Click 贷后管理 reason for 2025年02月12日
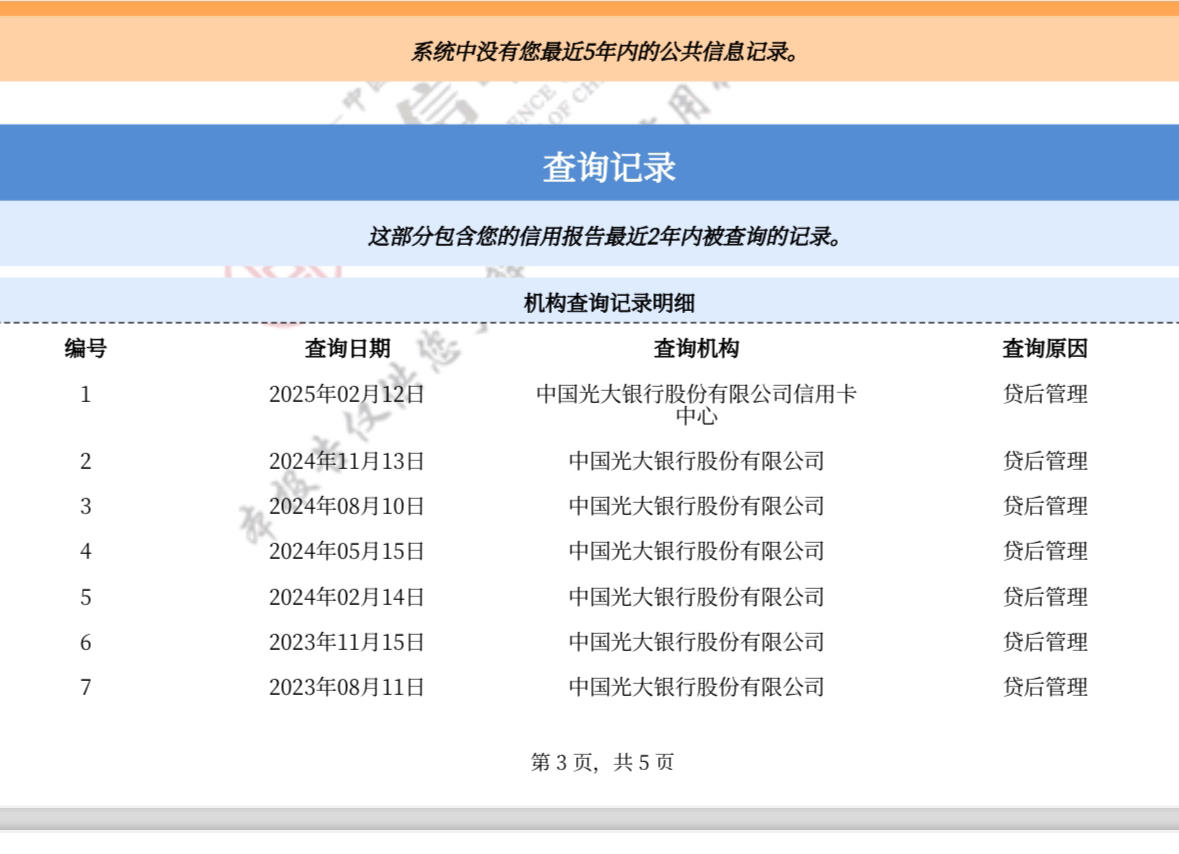Viewport: 1179px width, 854px height. point(1045,395)
